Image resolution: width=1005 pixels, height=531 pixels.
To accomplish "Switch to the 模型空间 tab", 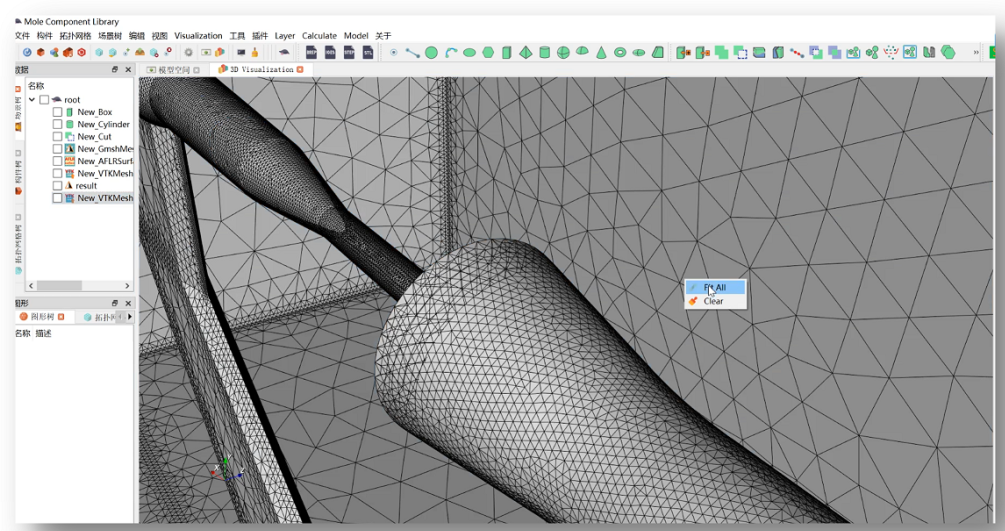I will [x=174, y=70].
